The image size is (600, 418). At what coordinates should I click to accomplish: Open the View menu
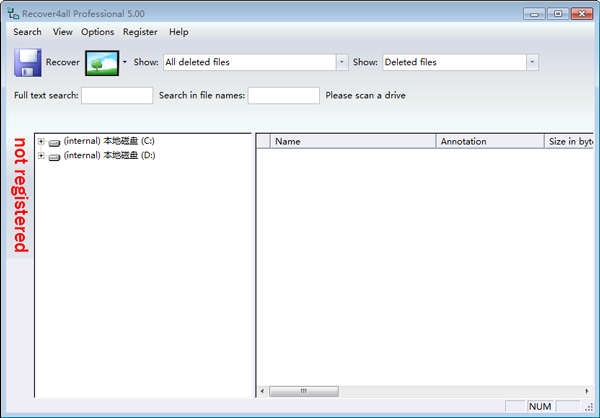click(x=62, y=32)
